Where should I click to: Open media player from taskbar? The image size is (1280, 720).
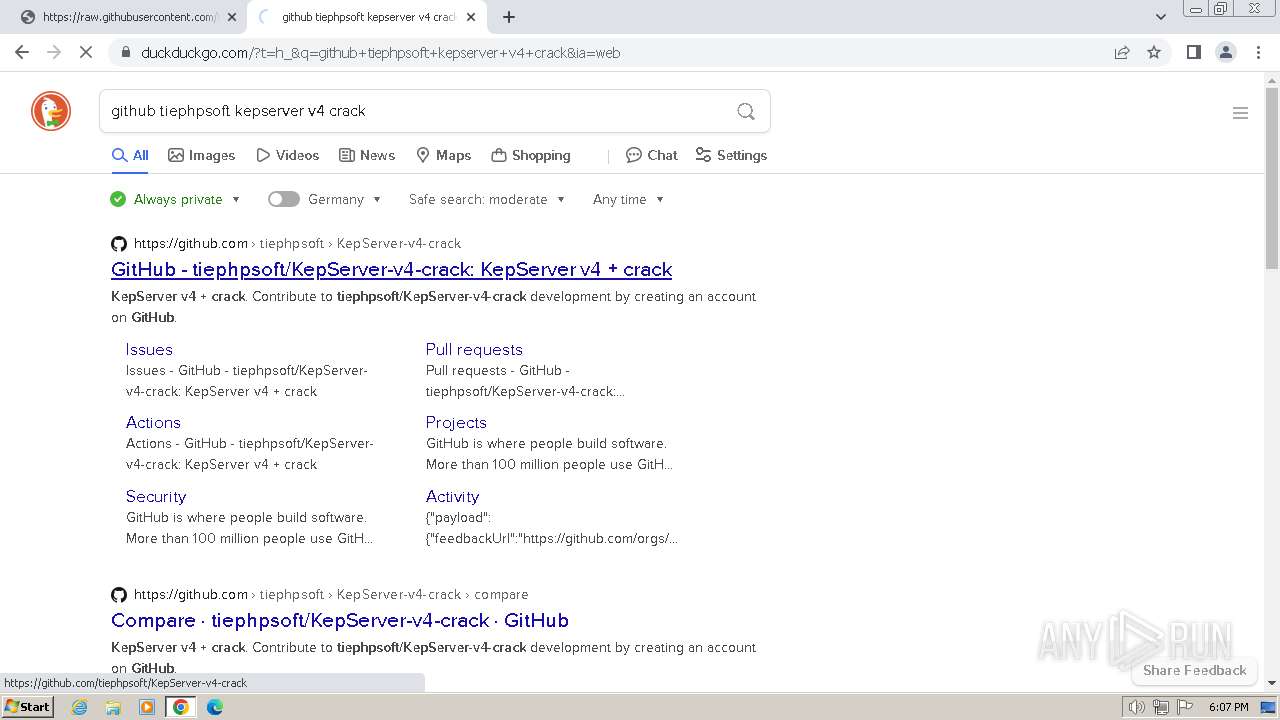tap(147, 707)
